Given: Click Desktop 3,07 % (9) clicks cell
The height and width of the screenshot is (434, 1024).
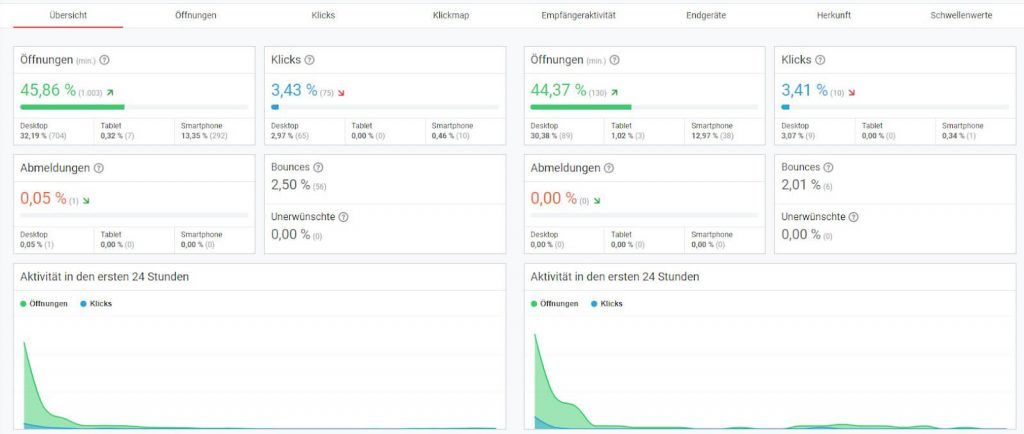Looking at the screenshot, I should [815, 131].
